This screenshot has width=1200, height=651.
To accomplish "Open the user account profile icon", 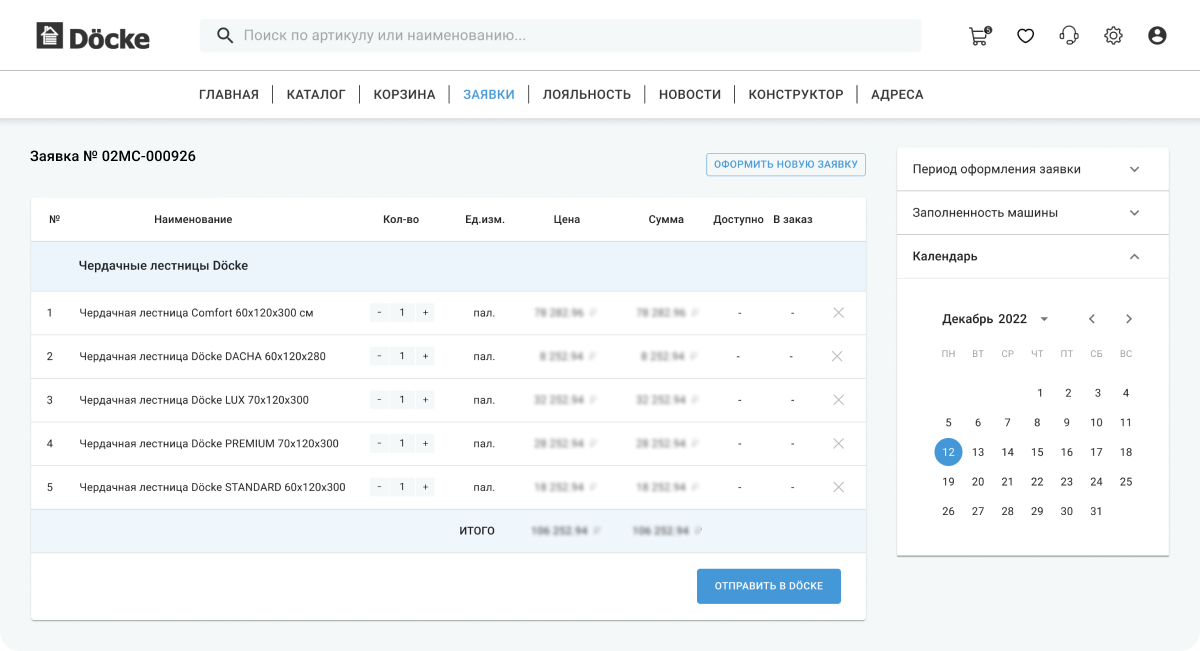I will pos(1157,36).
